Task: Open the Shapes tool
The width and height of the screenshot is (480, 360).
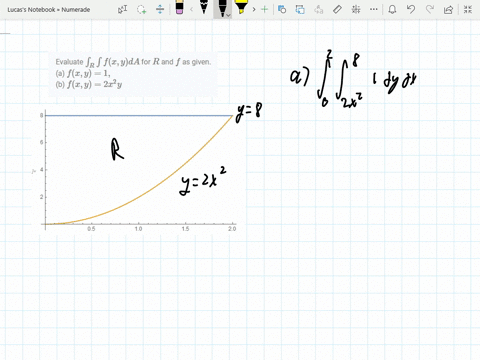Action: tap(282, 9)
